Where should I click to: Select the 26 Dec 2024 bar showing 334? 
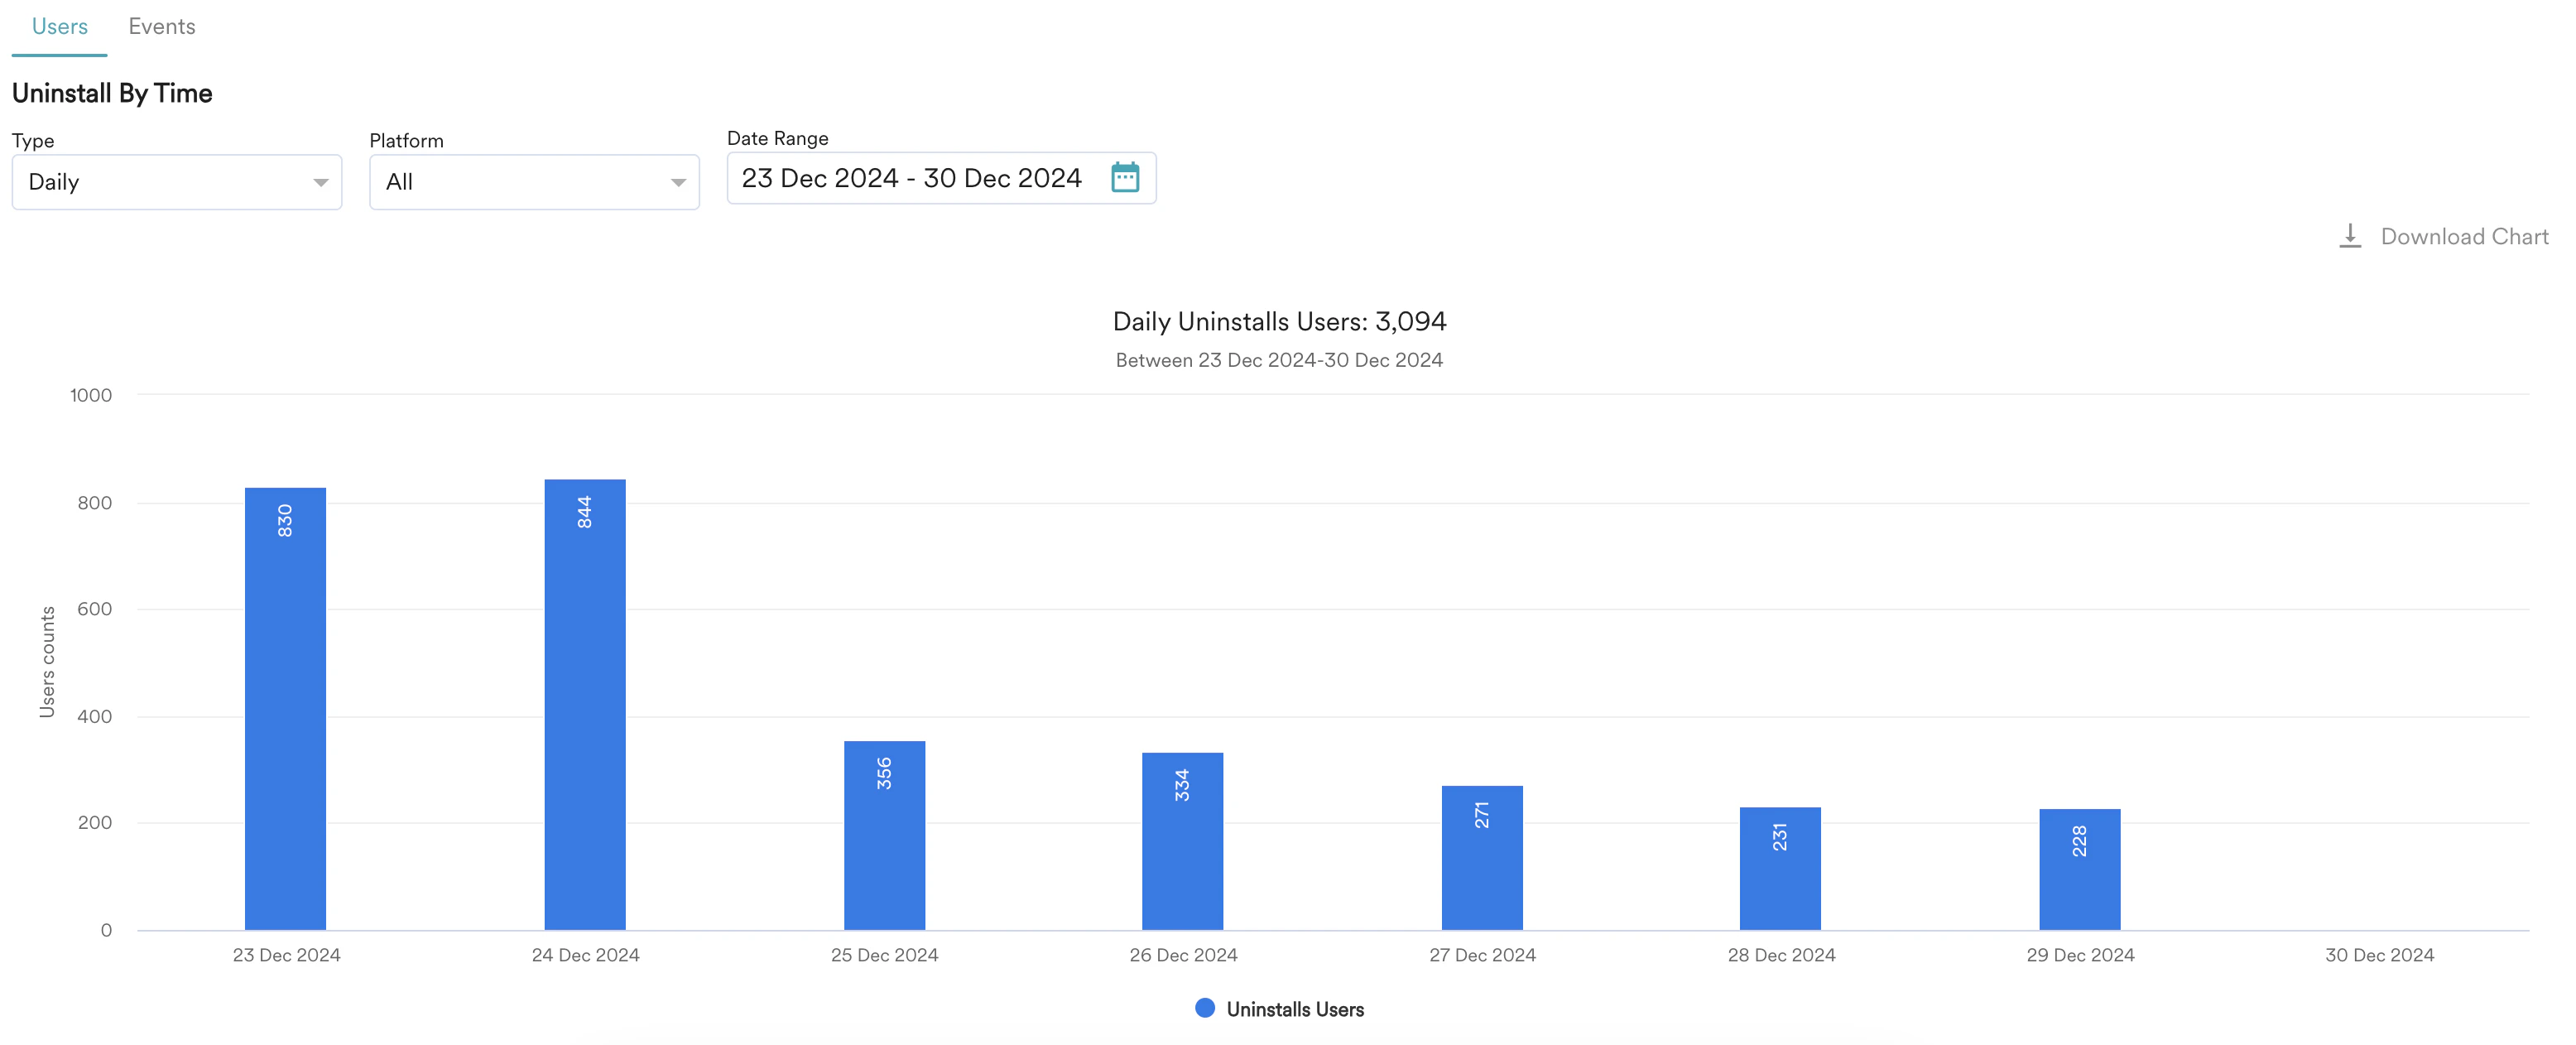point(1182,841)
